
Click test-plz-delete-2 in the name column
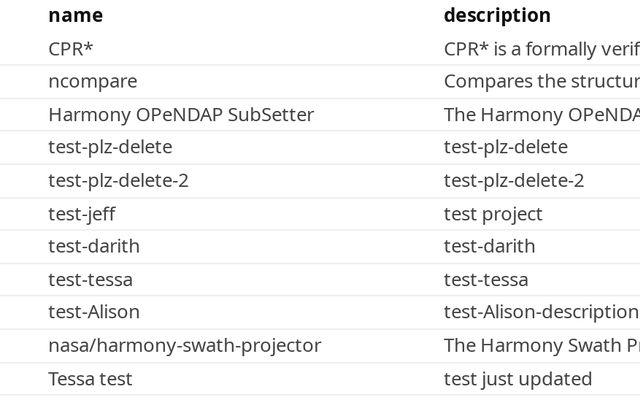pos(118,181)
